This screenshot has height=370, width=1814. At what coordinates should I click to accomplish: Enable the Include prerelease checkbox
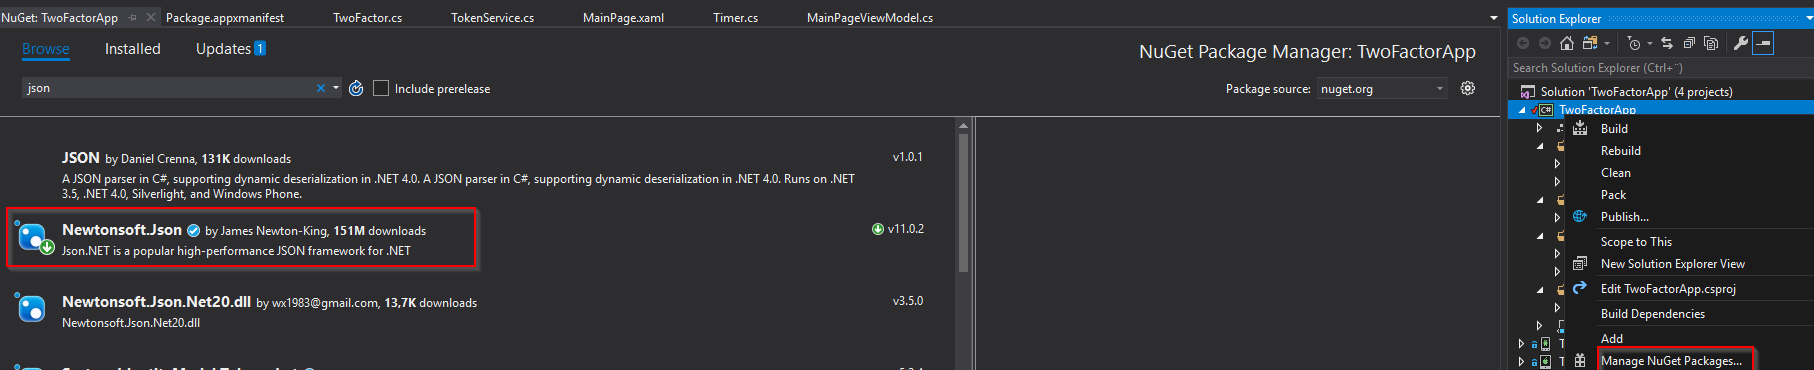(381, 88)
